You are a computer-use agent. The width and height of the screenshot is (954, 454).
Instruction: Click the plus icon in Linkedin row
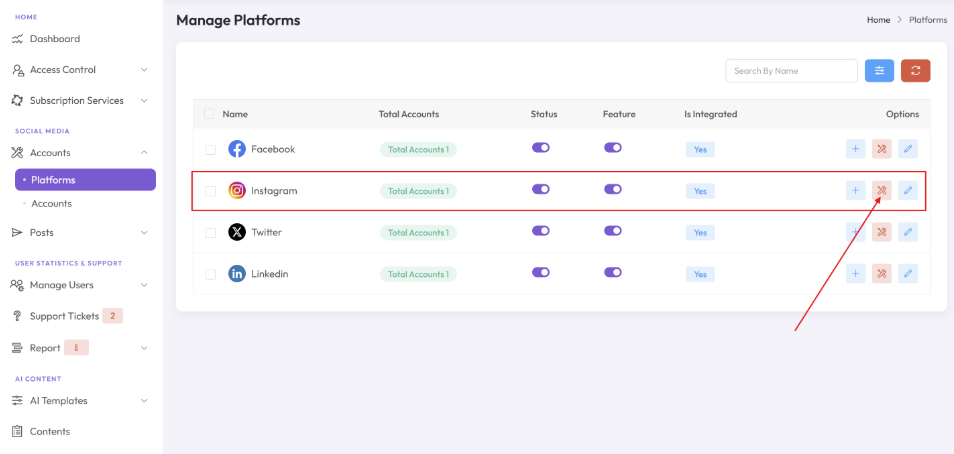(855, 274)
